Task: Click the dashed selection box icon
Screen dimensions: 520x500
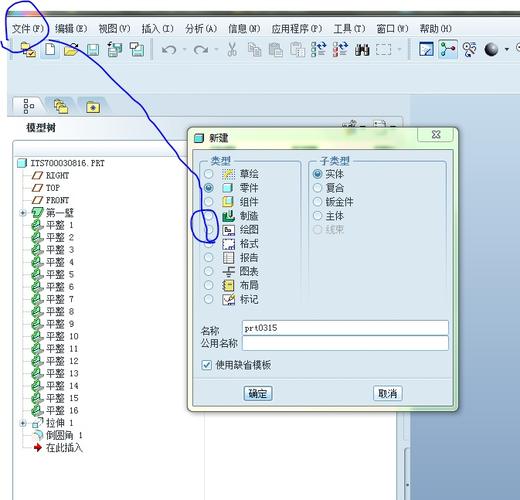Action: 383,50
